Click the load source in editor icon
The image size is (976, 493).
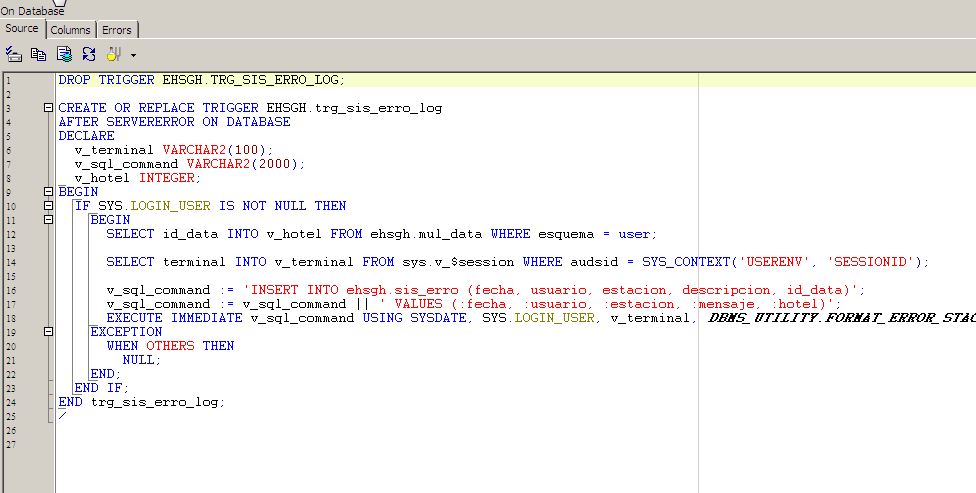pyautogui.click(x=64, y=54)
